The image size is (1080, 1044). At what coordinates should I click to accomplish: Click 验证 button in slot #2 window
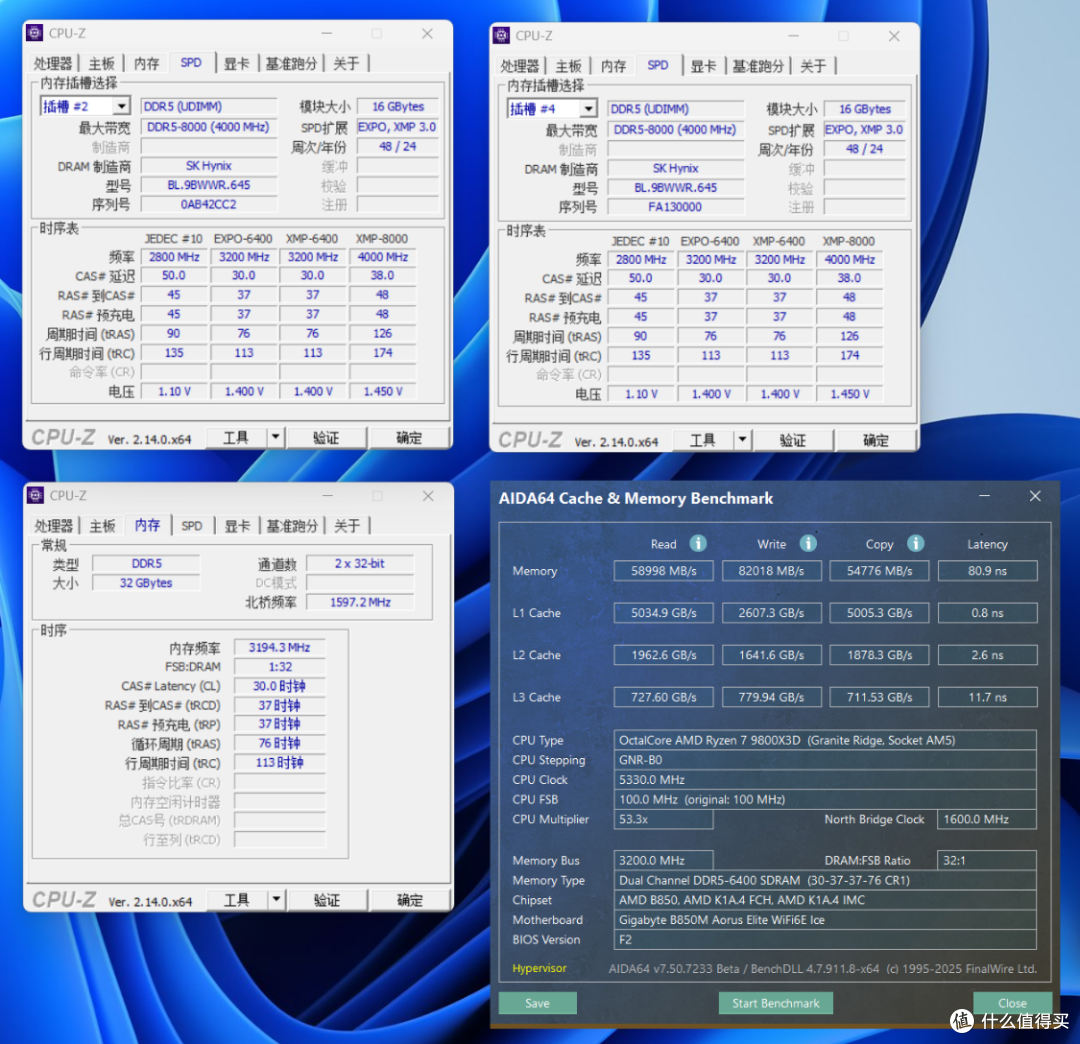tap(326, 437)
